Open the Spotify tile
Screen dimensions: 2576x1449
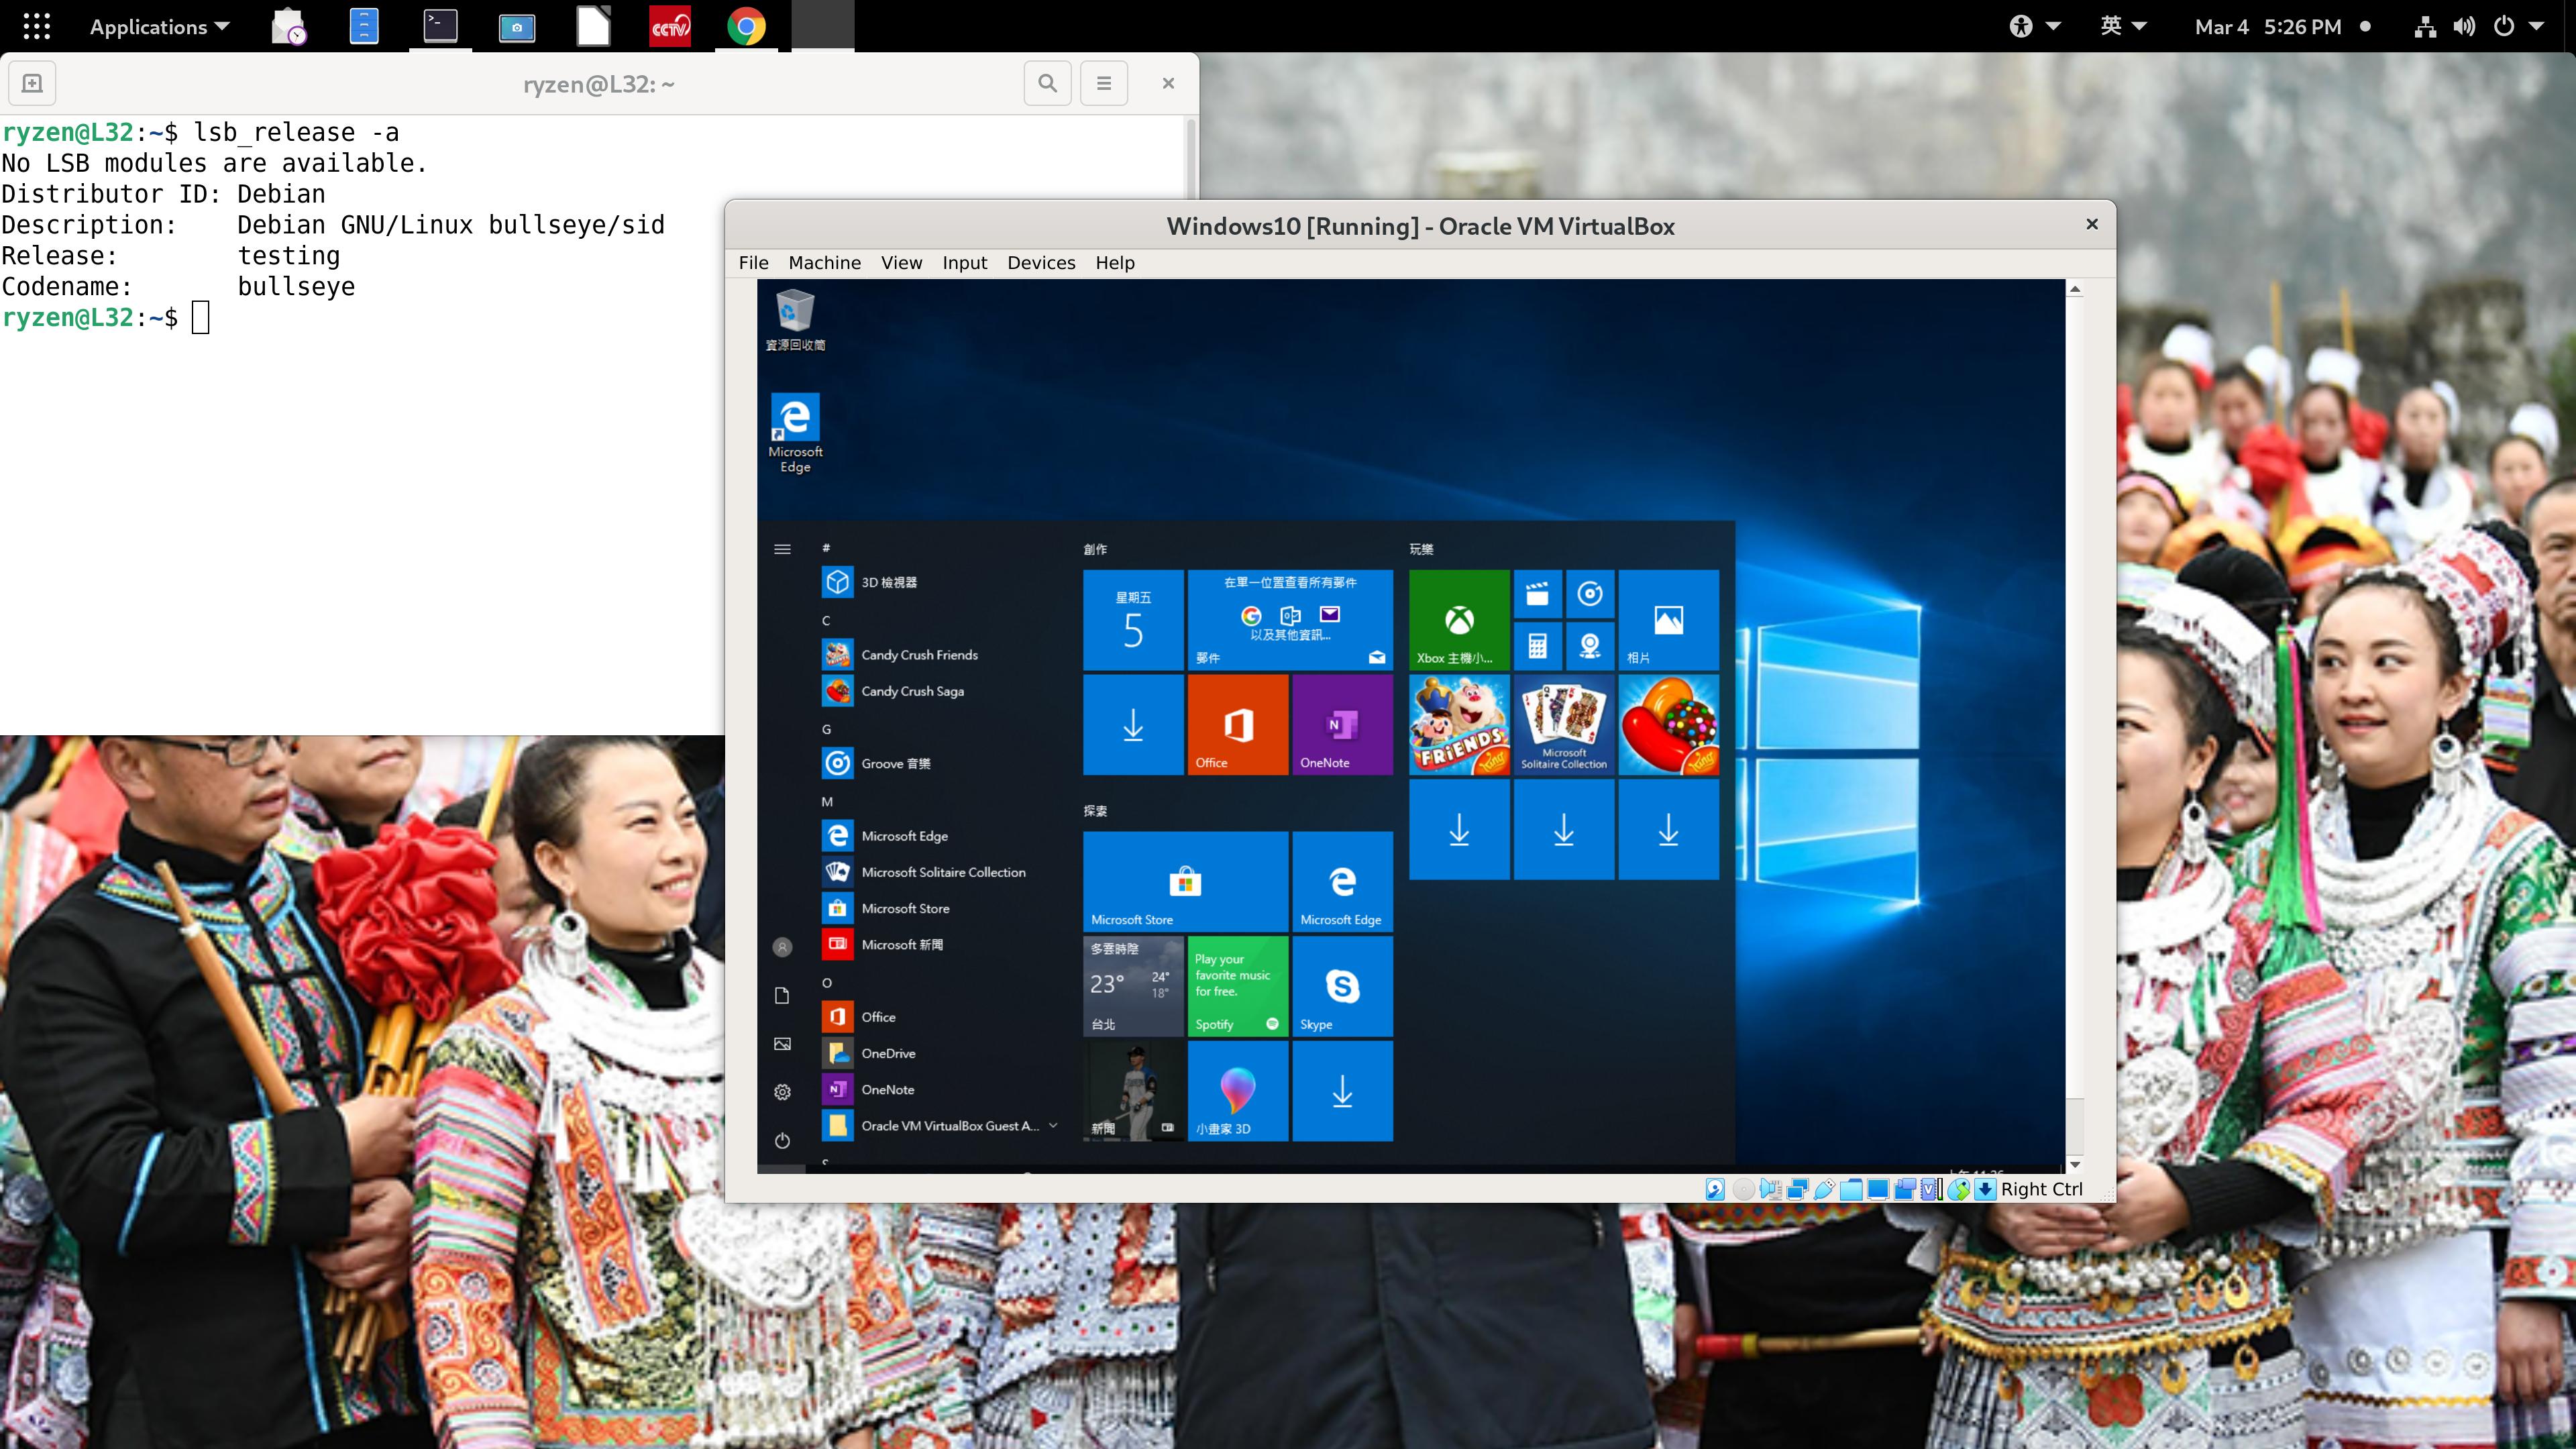click(1238, 986)
